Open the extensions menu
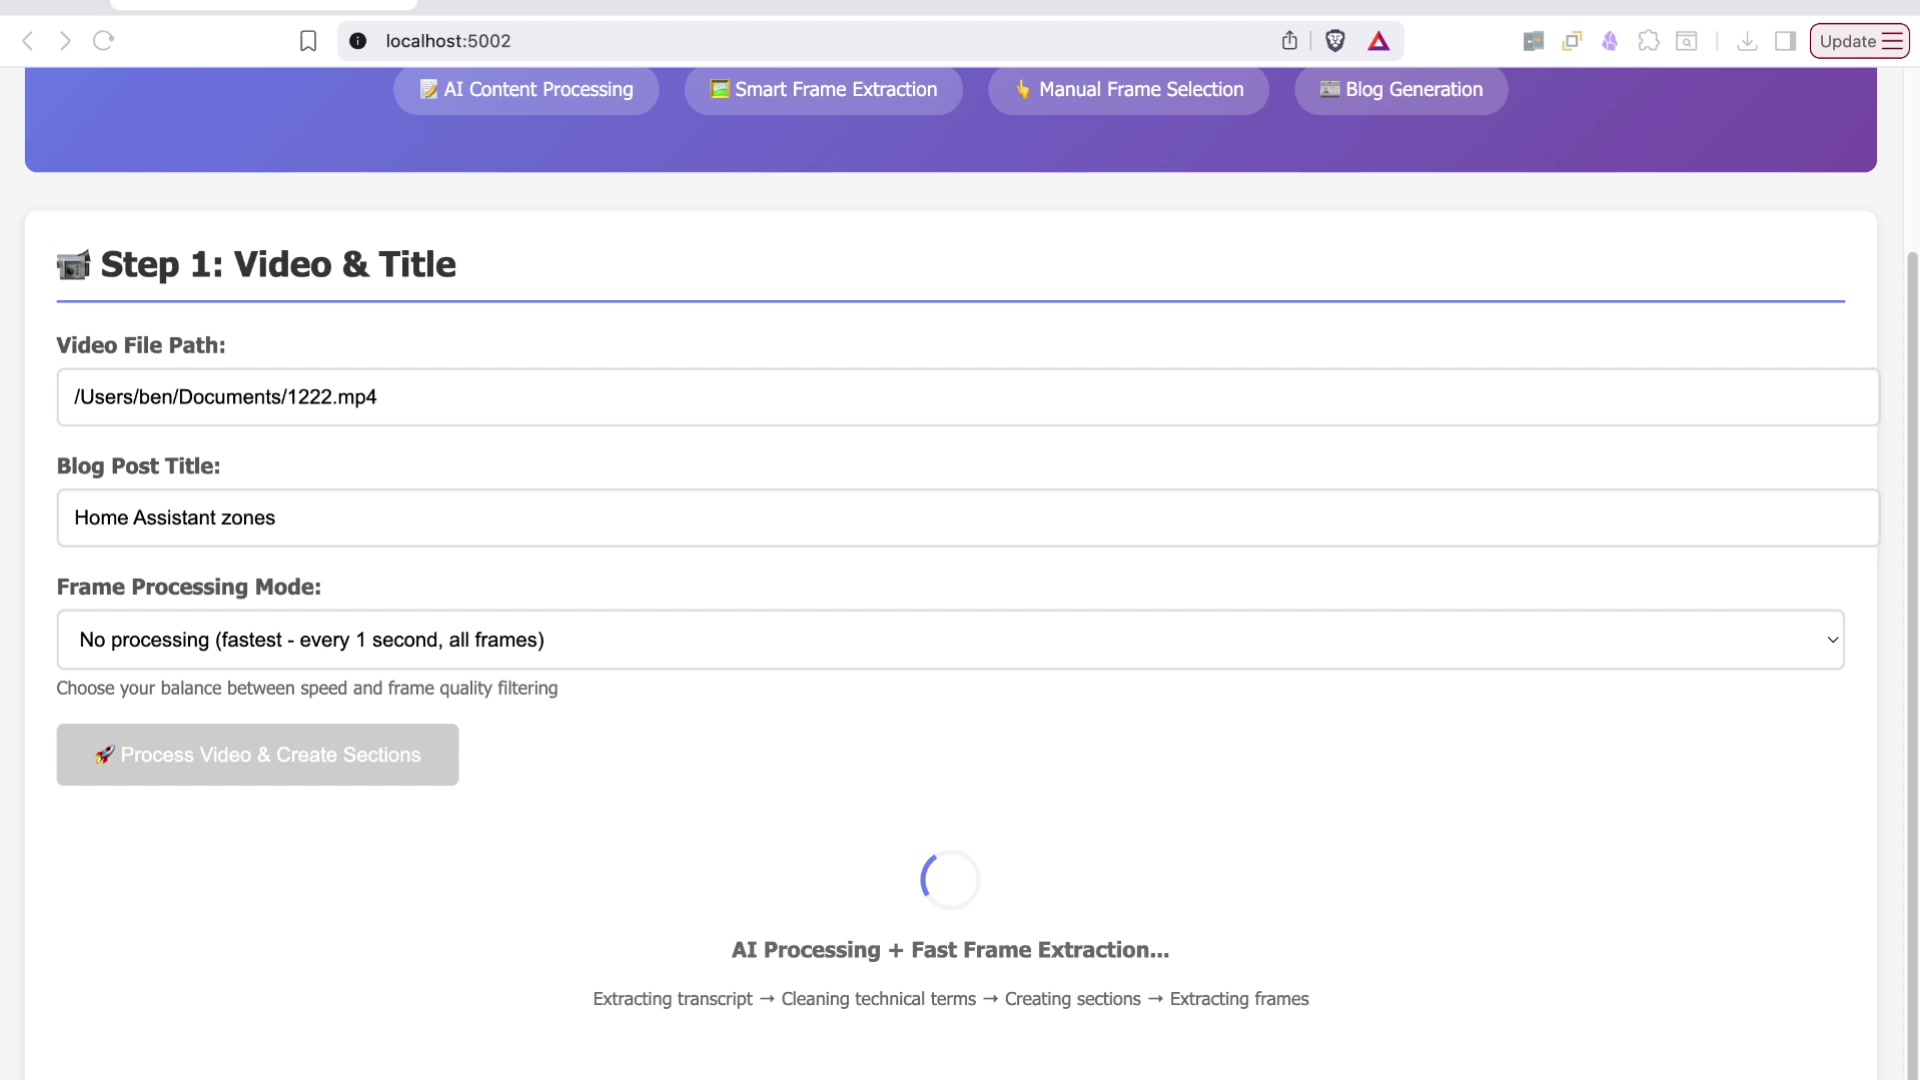The width and height of the screenshot is (1920, 1080). click(x=1648, y=41)
